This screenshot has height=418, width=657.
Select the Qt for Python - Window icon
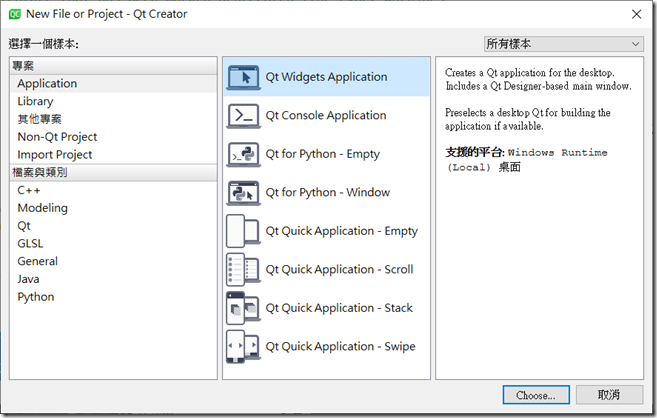(x=243, y=193)
